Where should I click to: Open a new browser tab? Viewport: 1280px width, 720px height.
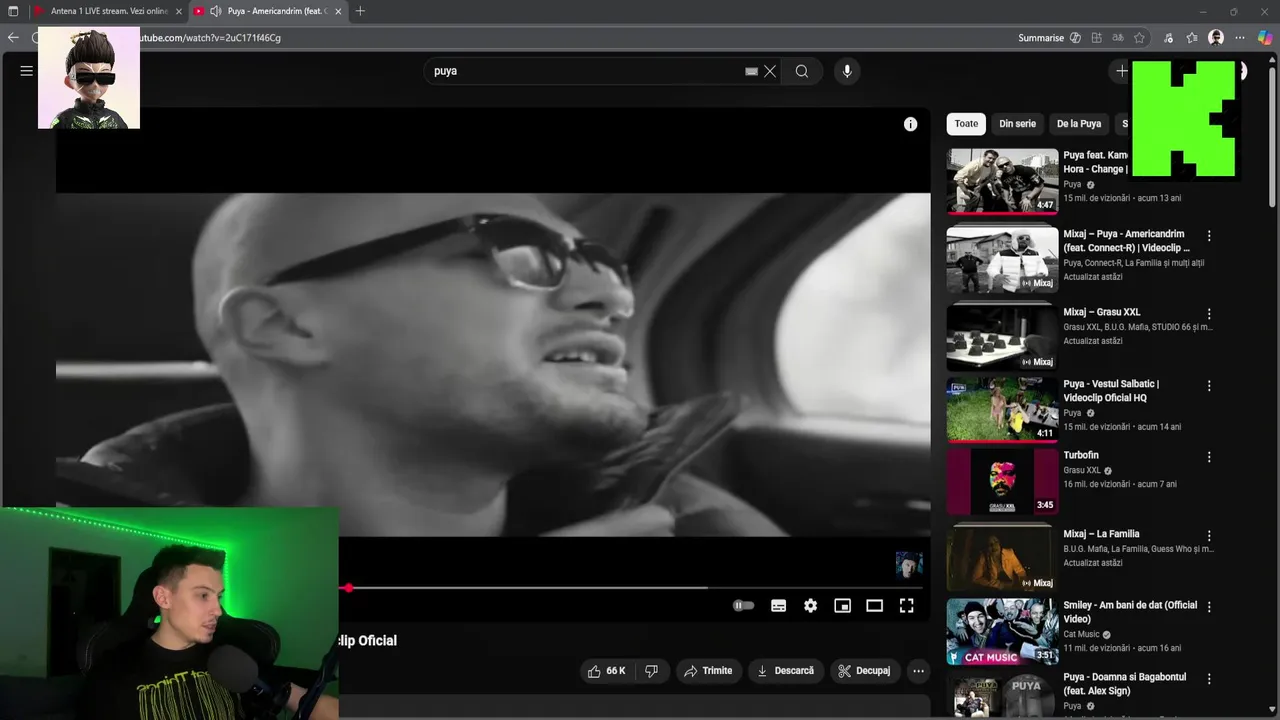360,11
